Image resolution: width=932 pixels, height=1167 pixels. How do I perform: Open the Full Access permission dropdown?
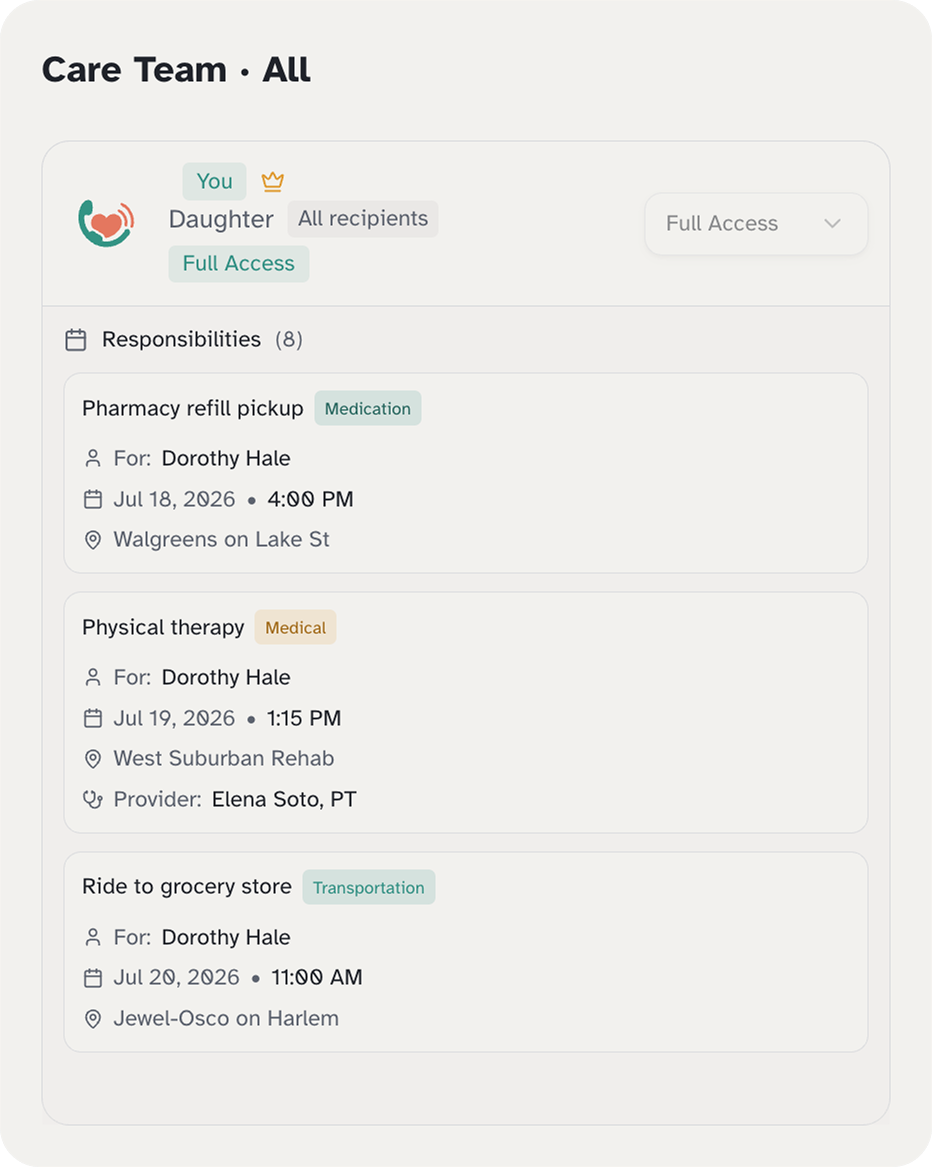click(x=756, y=224)
